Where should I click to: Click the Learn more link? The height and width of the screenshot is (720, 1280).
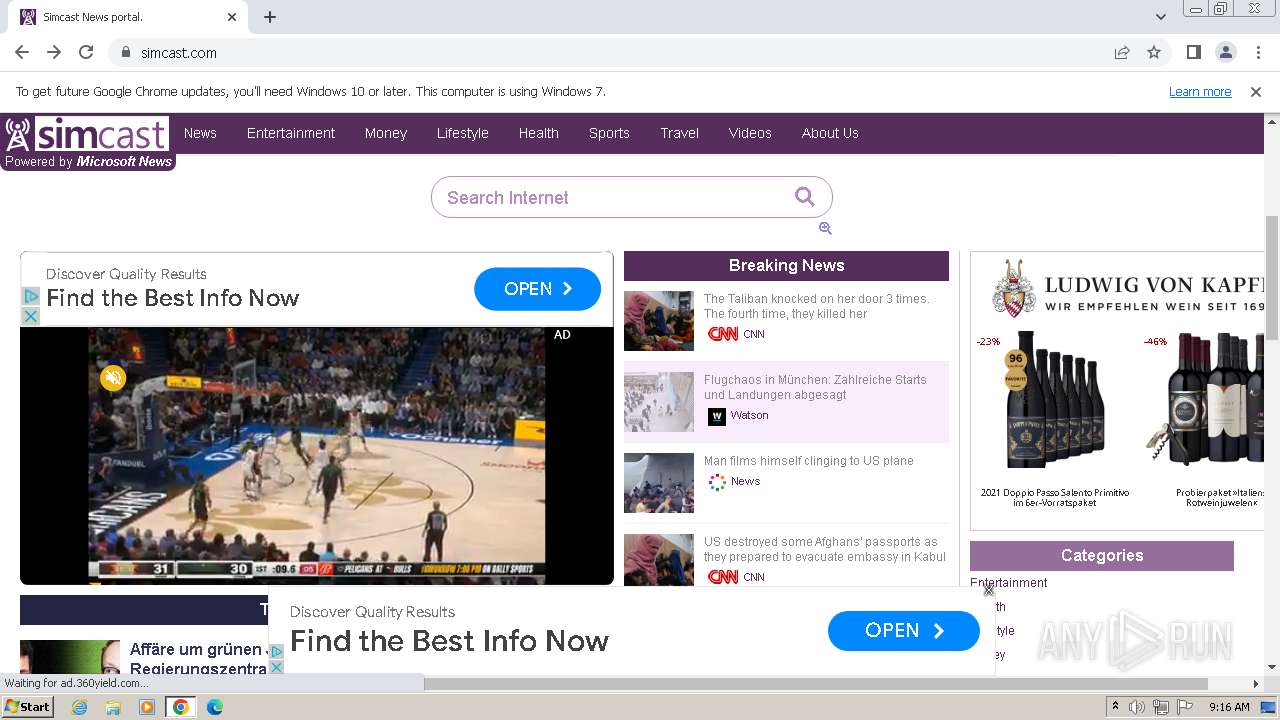1200,91
